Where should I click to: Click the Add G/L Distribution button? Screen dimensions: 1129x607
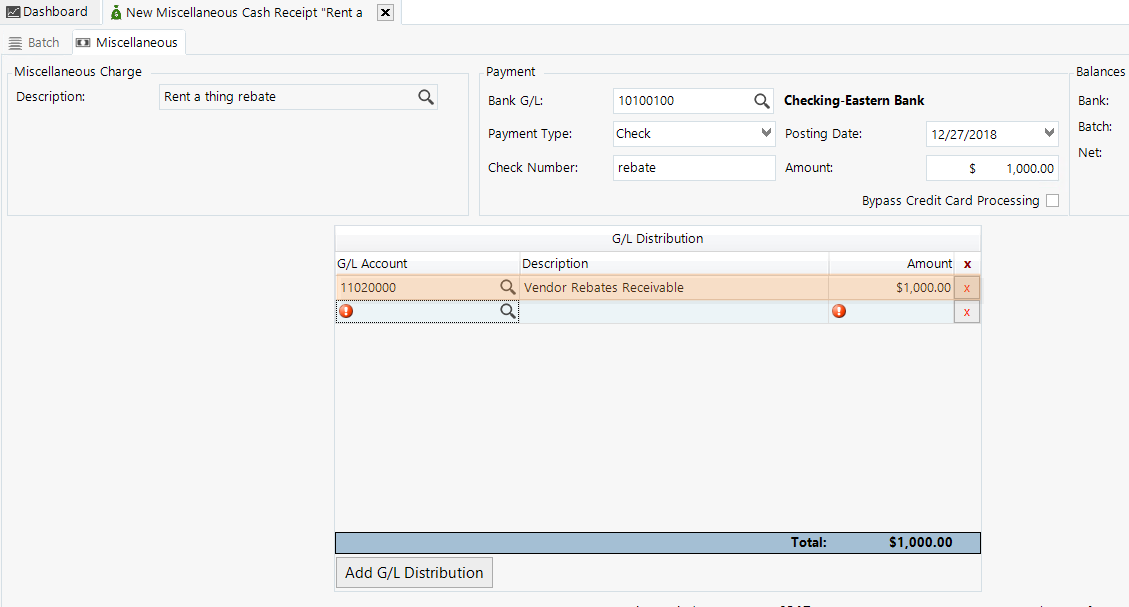click(x=414, y=573)
